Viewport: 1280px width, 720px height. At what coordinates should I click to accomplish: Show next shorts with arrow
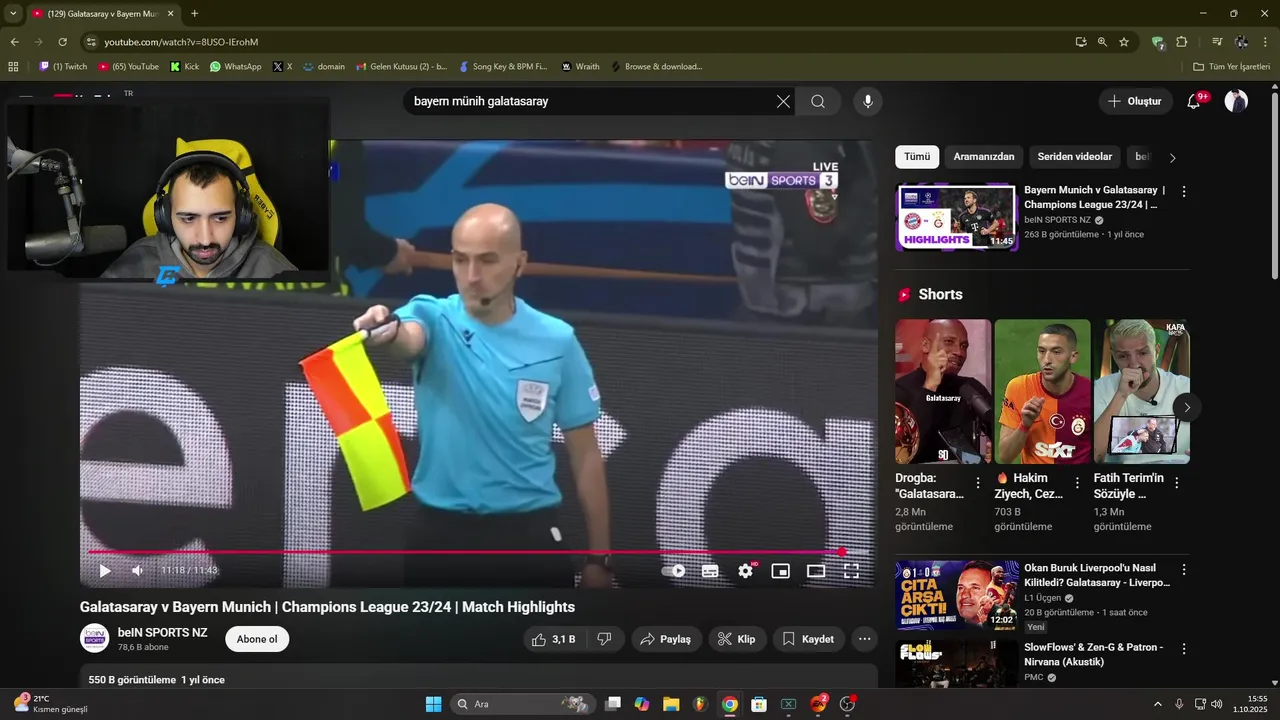coord(1187,407)
